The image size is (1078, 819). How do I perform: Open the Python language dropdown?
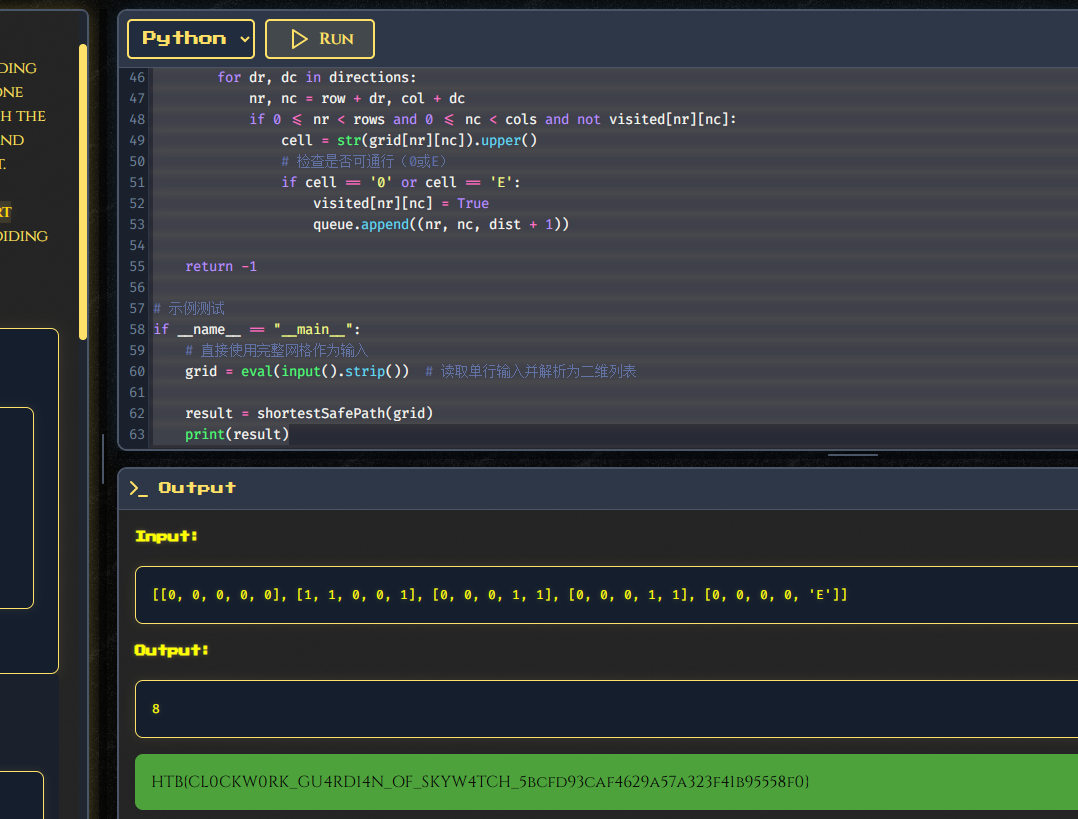[190, 39]
